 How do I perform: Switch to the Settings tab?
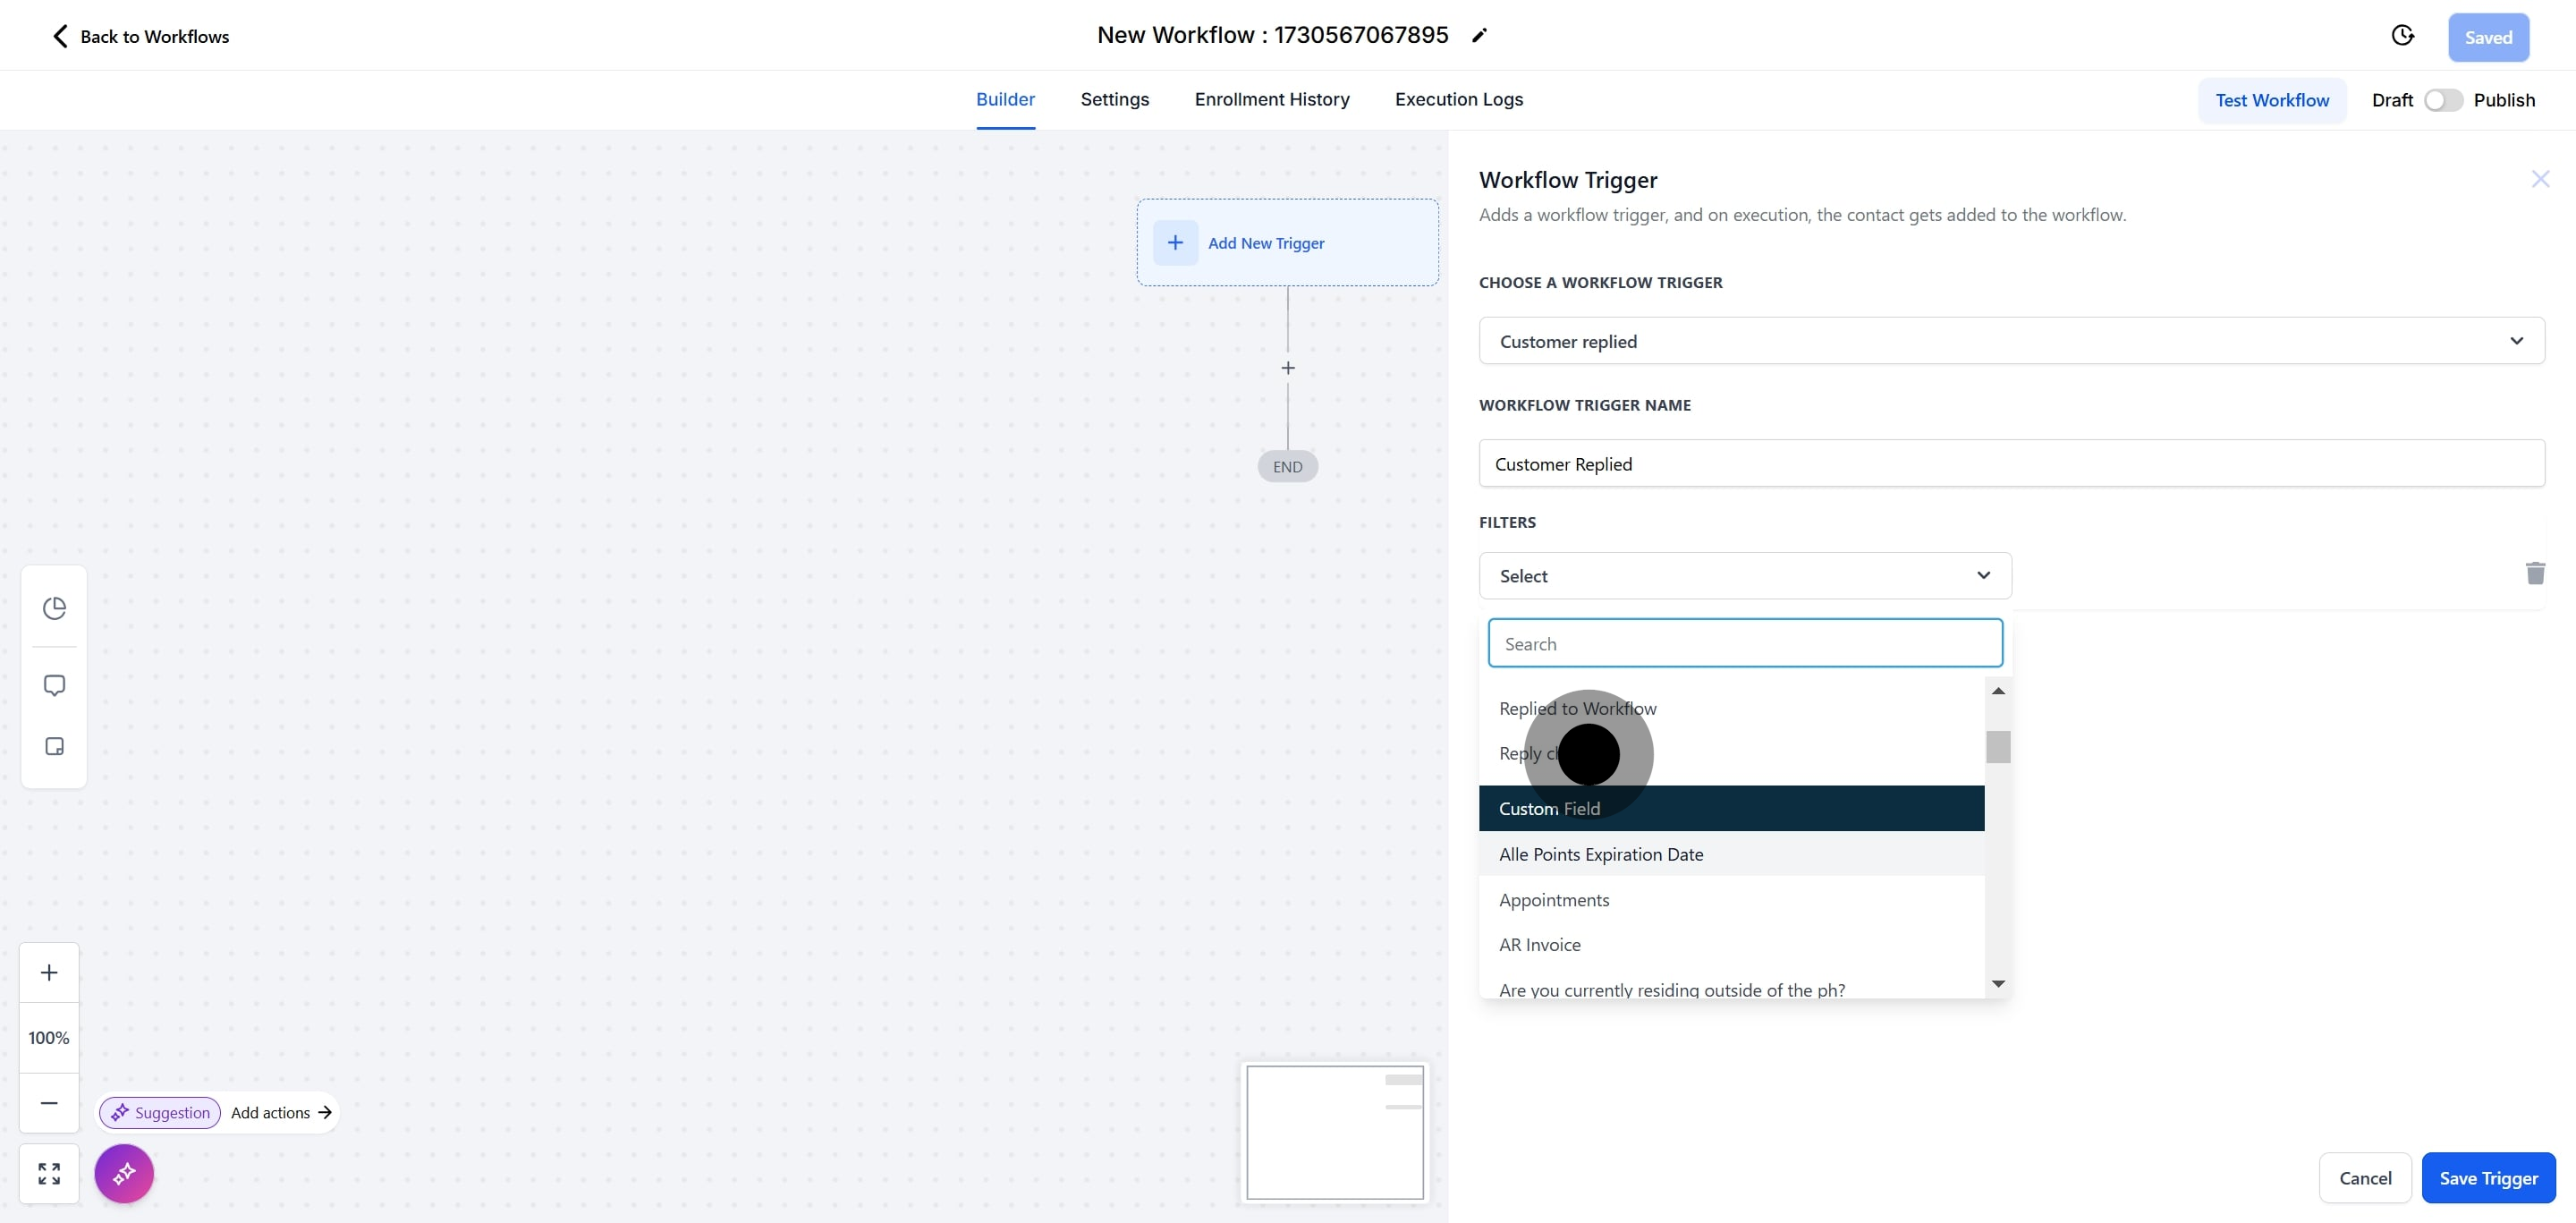click(1115, 99)
